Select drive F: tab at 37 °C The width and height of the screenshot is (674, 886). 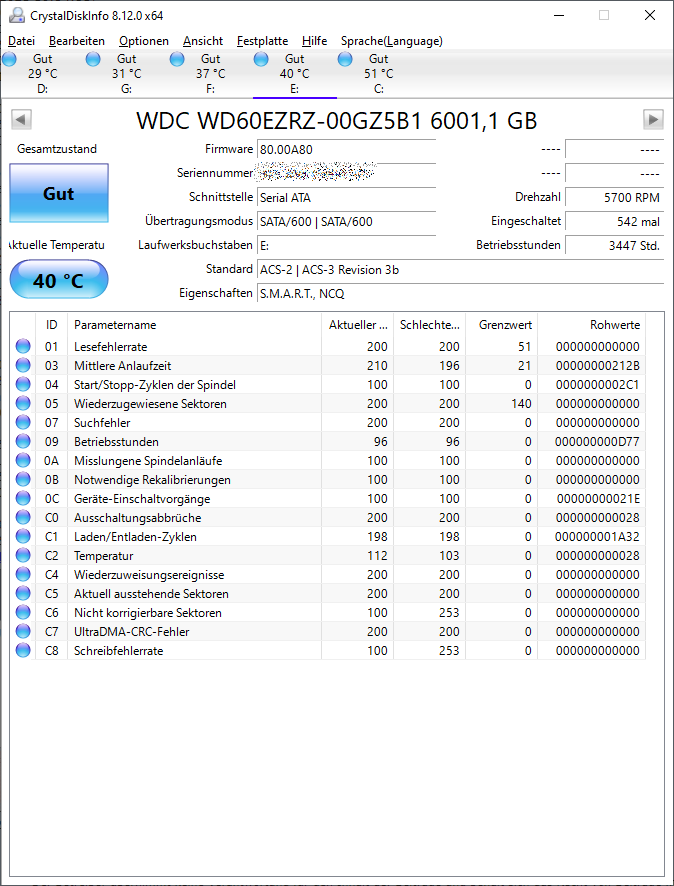211,73
